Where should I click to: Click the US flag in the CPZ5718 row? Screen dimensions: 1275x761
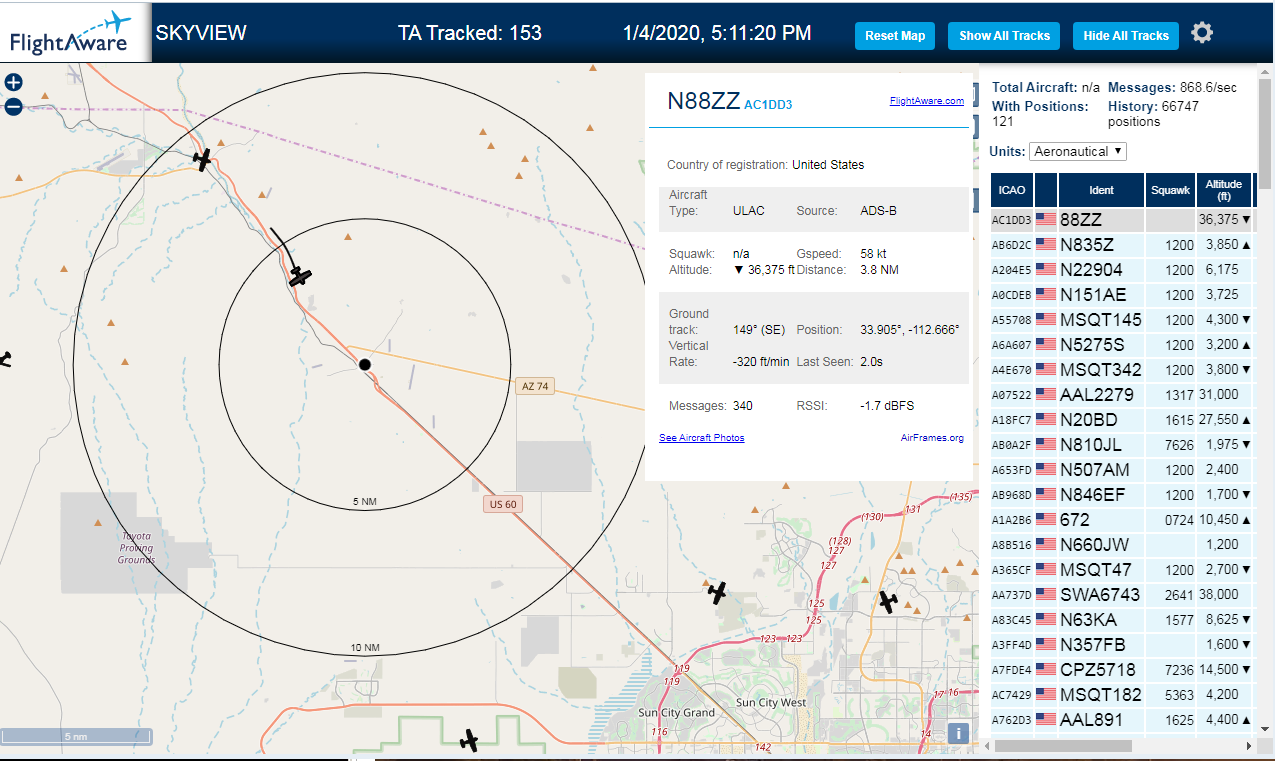[1046, 669]
